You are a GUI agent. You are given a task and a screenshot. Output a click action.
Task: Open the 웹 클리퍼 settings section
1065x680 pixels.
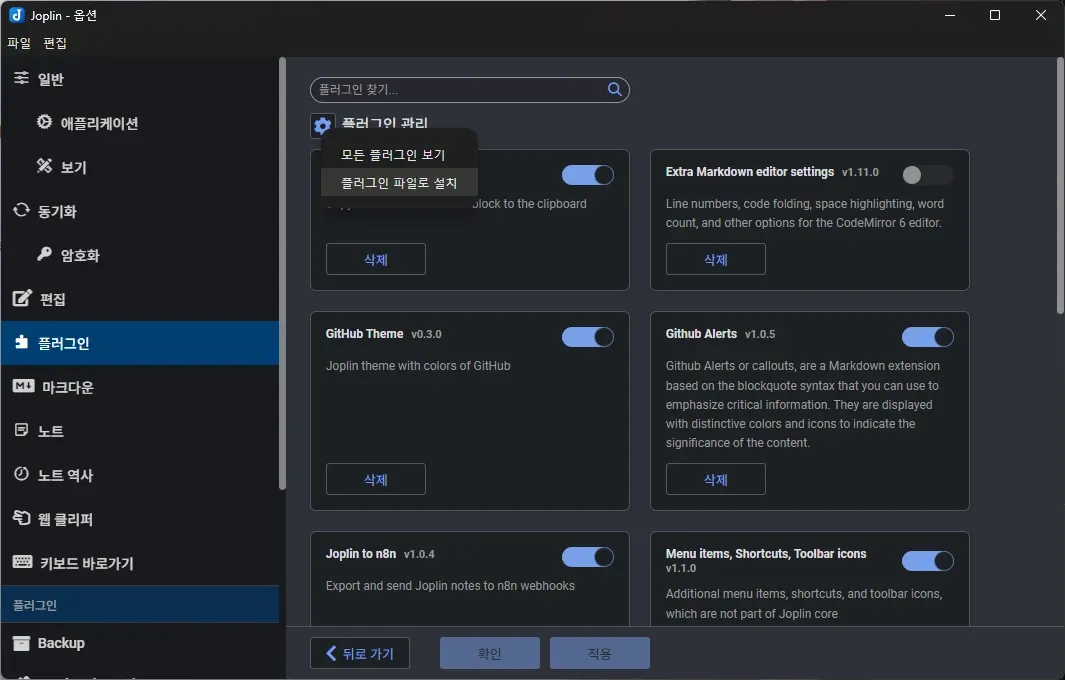click(139, 519)
